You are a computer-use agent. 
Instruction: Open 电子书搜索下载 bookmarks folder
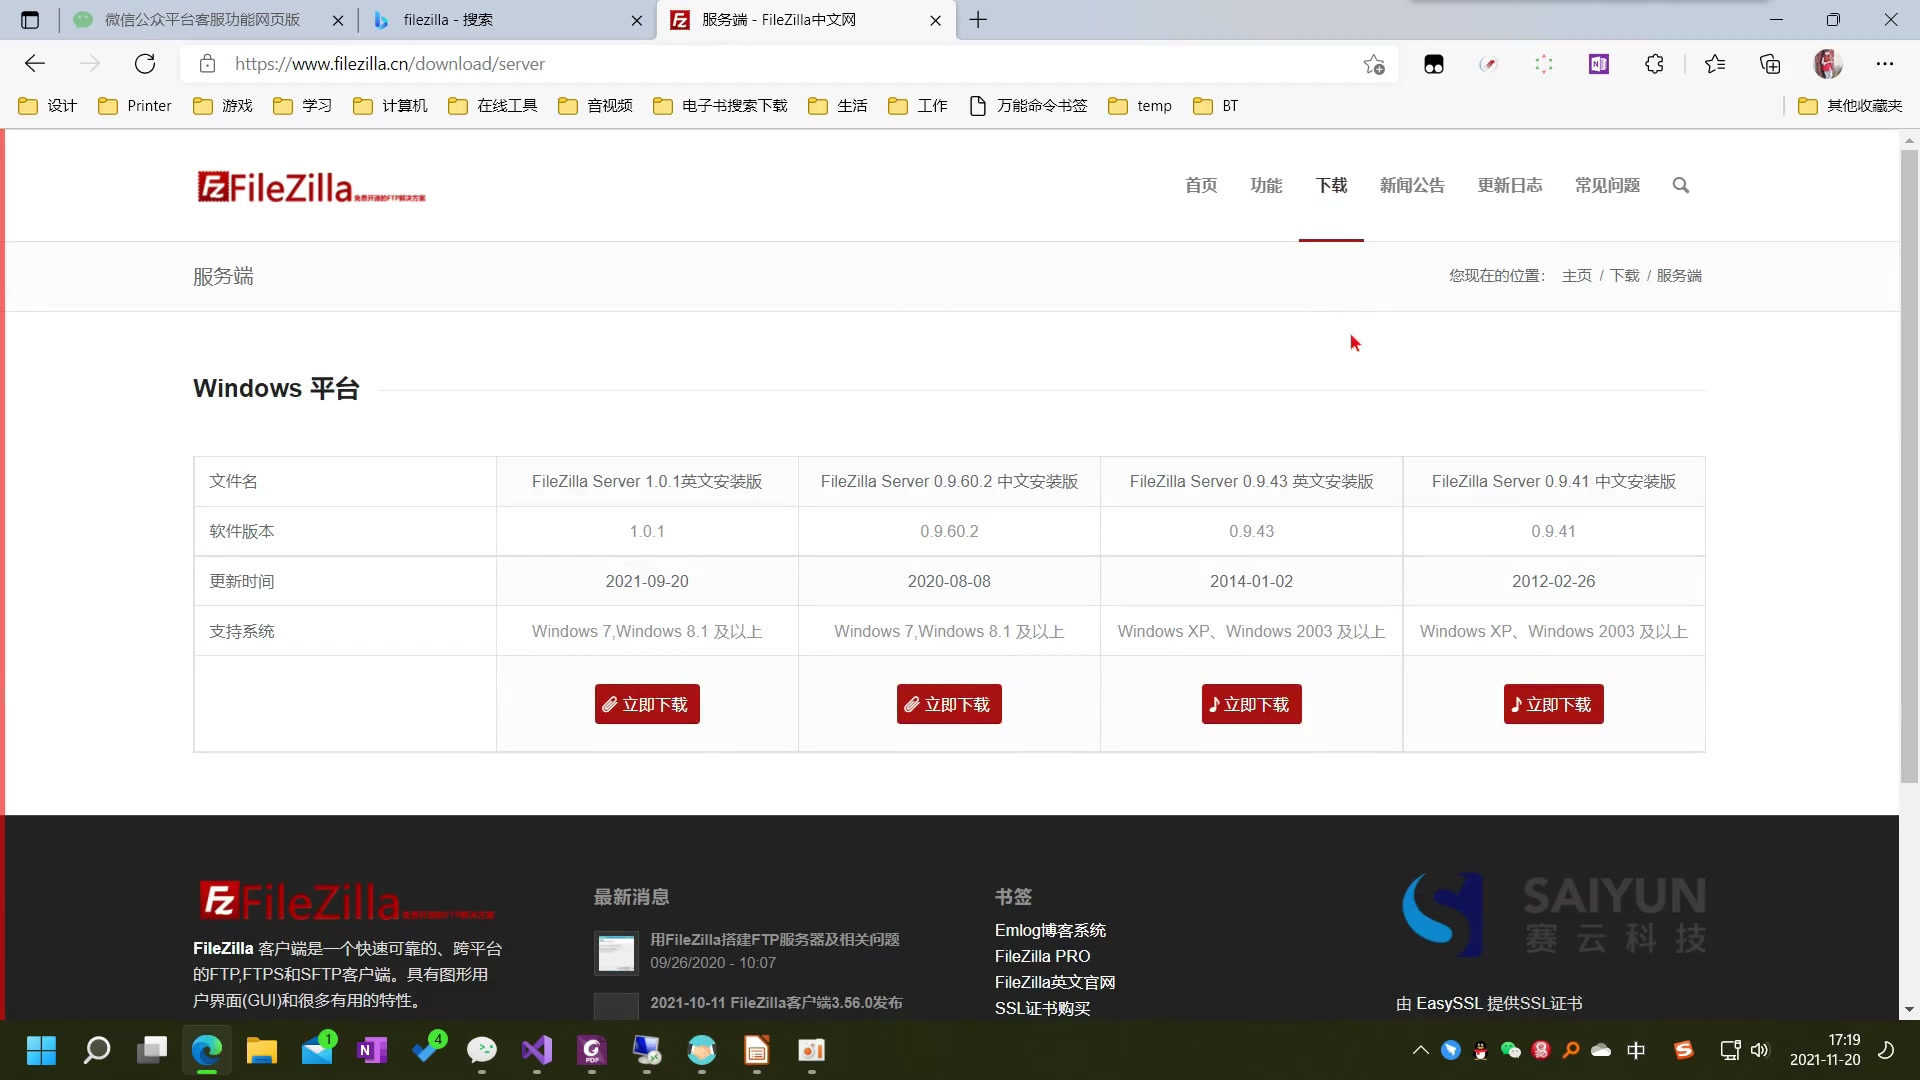coord(721,106)
